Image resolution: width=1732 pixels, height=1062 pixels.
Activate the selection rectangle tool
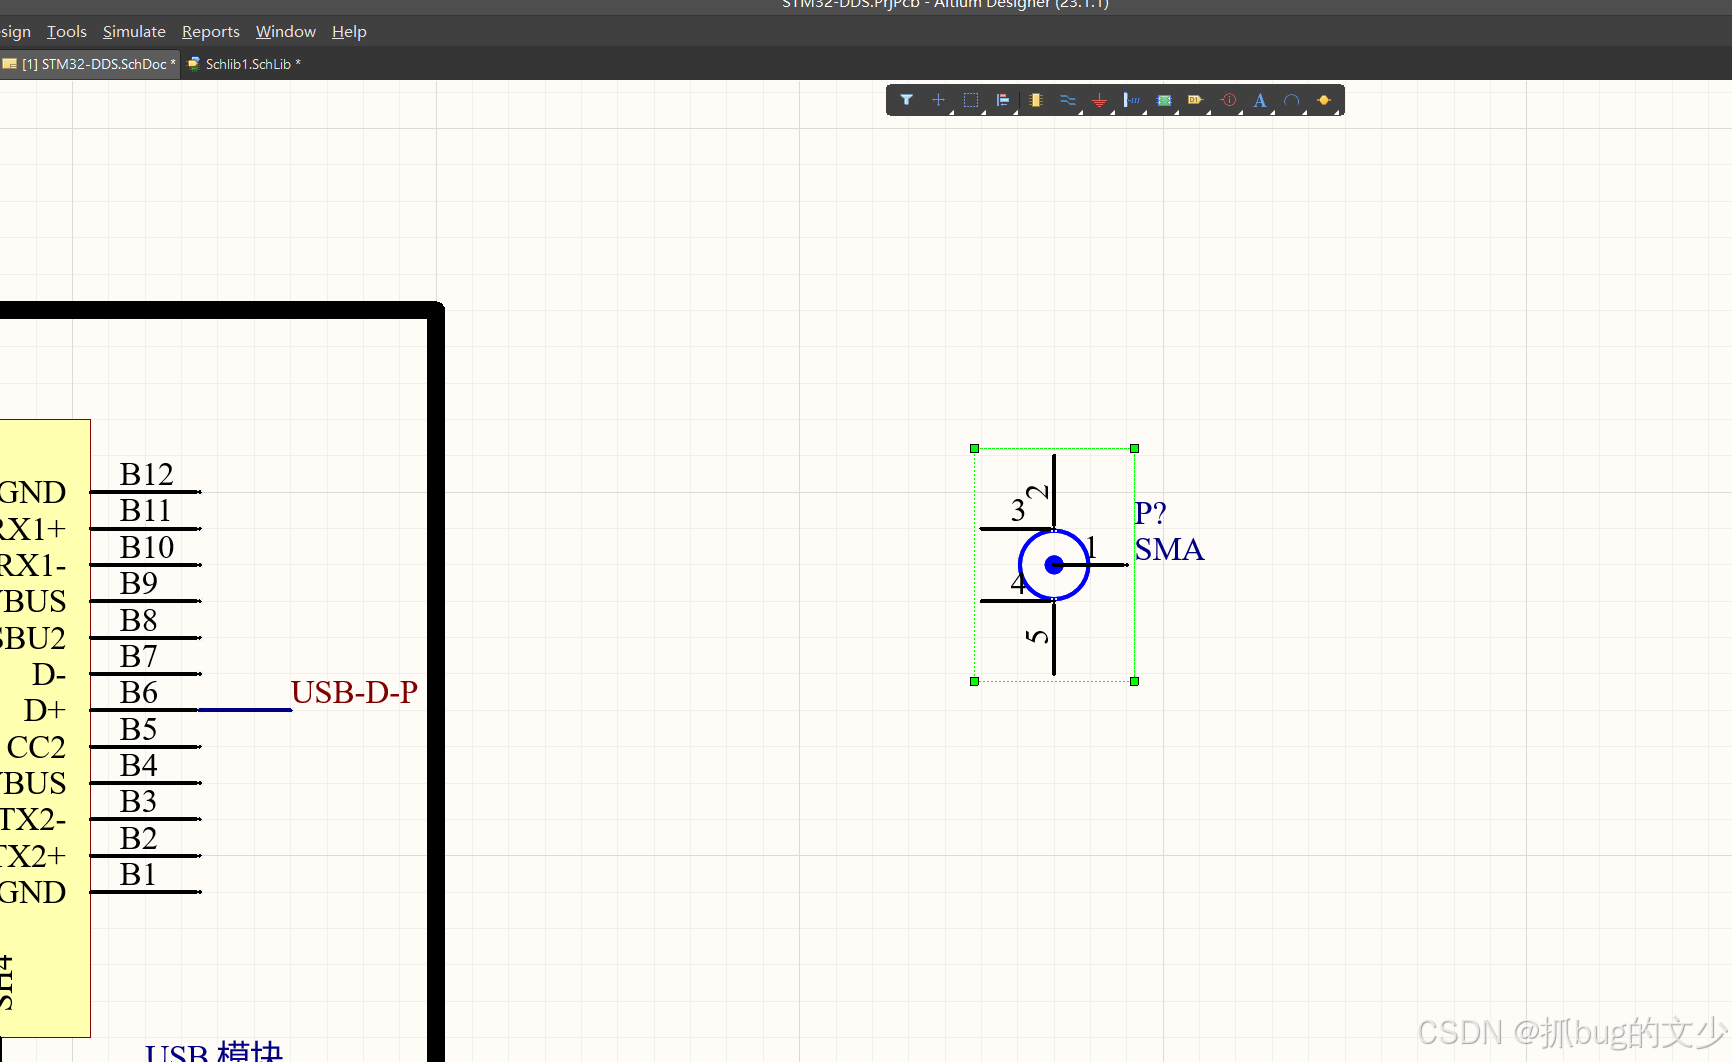pyautogui.click(x=970, y=100)
